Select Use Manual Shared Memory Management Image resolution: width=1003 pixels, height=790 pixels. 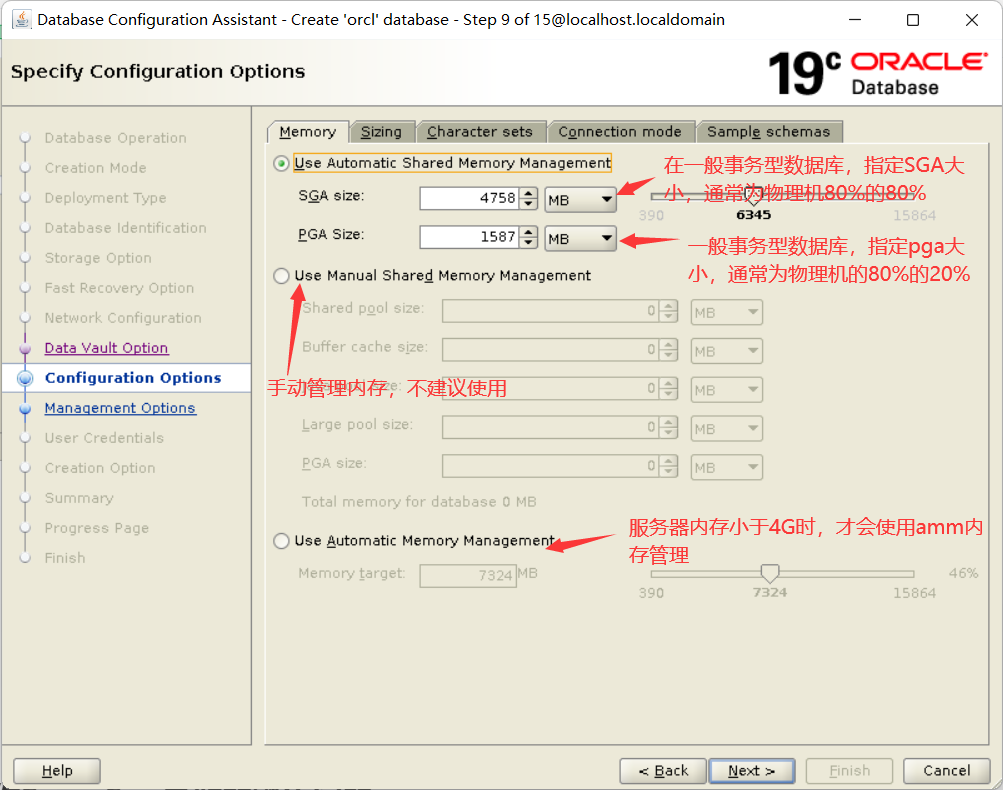[x=281, y=276]
